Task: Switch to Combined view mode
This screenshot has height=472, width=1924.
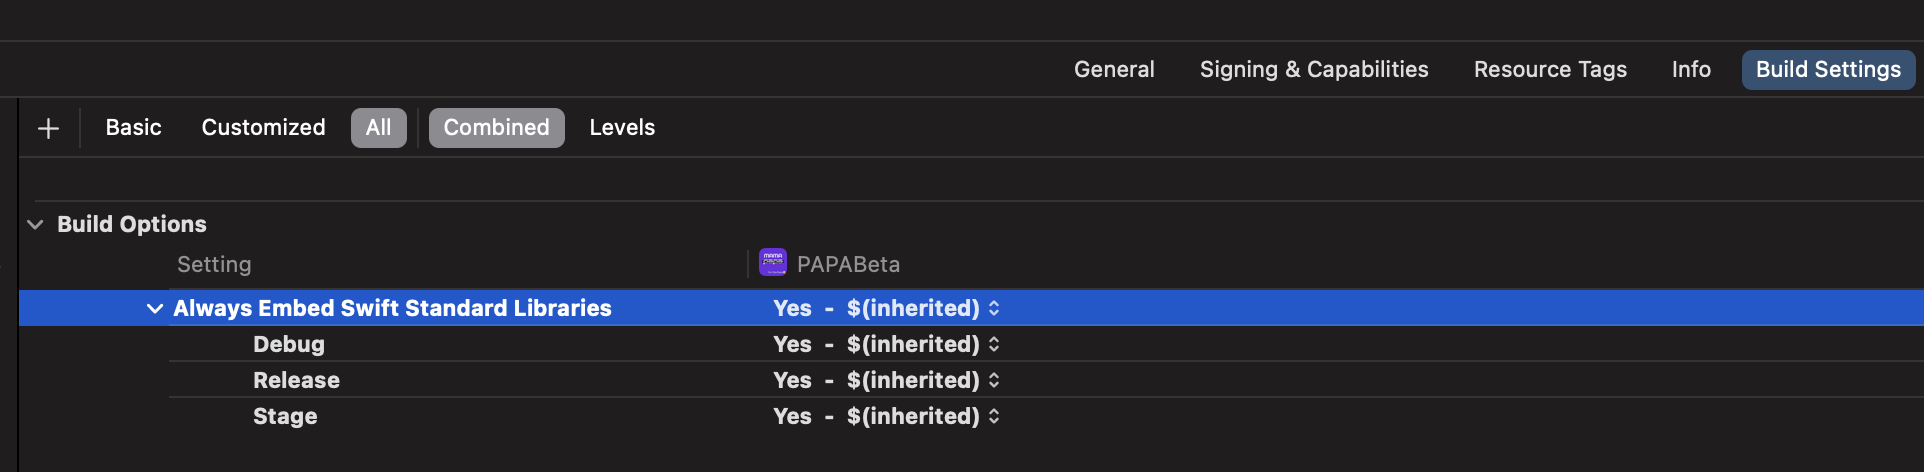Action: coord(497,128)
